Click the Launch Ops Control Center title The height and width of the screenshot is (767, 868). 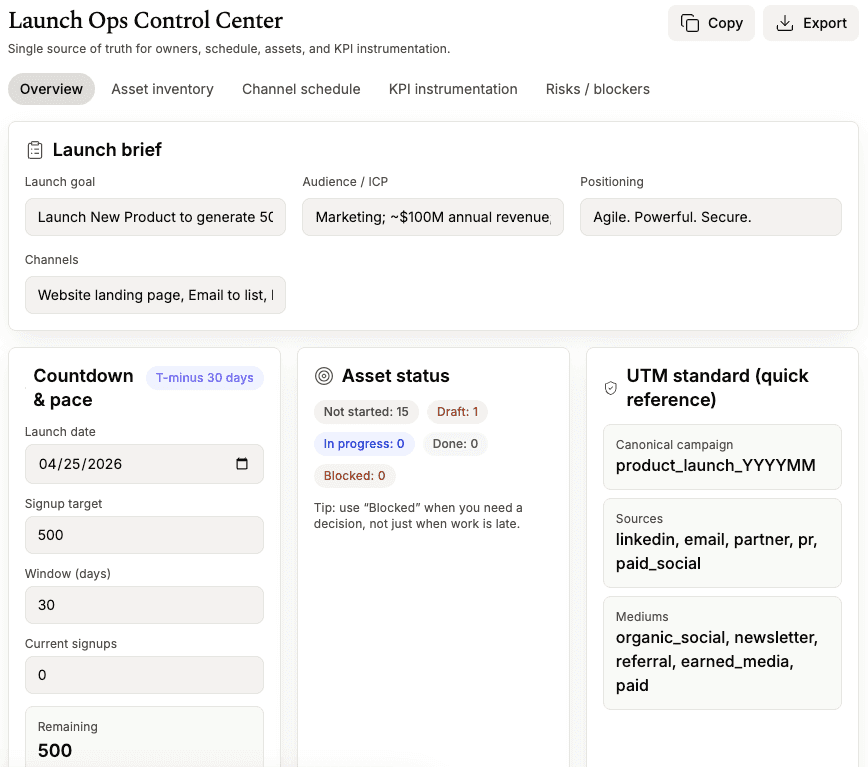(146, 20)
